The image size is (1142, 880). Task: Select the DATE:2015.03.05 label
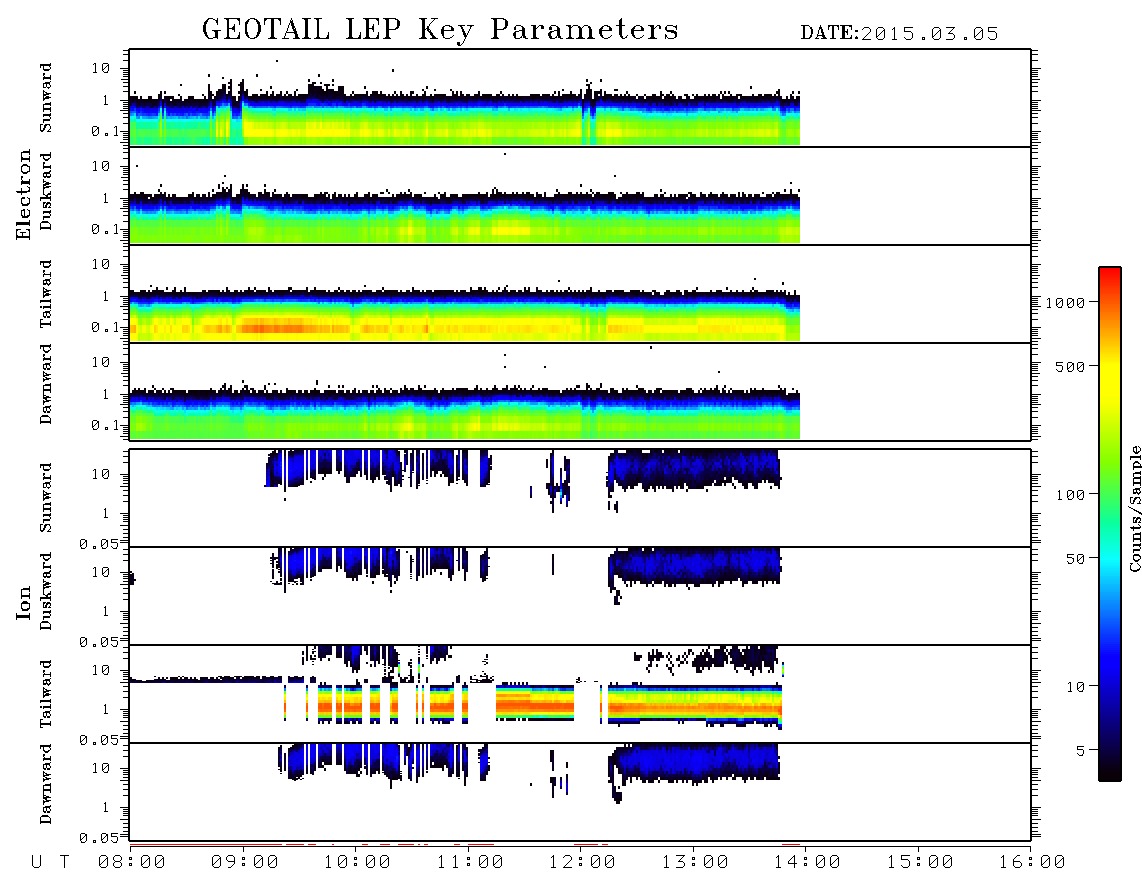pyautogui.click(x=899, y=34)
